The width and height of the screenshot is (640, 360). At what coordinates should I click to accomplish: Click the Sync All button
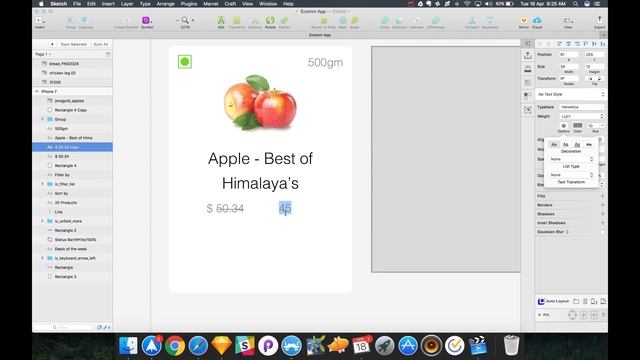pos(101,44)
